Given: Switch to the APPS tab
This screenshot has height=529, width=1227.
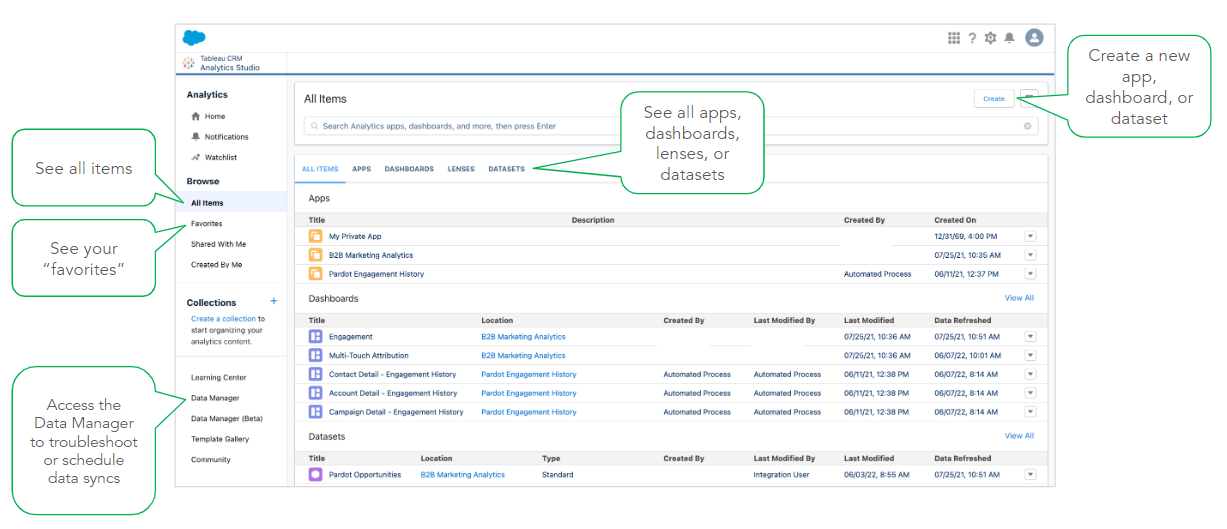Looking at the screenshot, I should tap(361, 169).
